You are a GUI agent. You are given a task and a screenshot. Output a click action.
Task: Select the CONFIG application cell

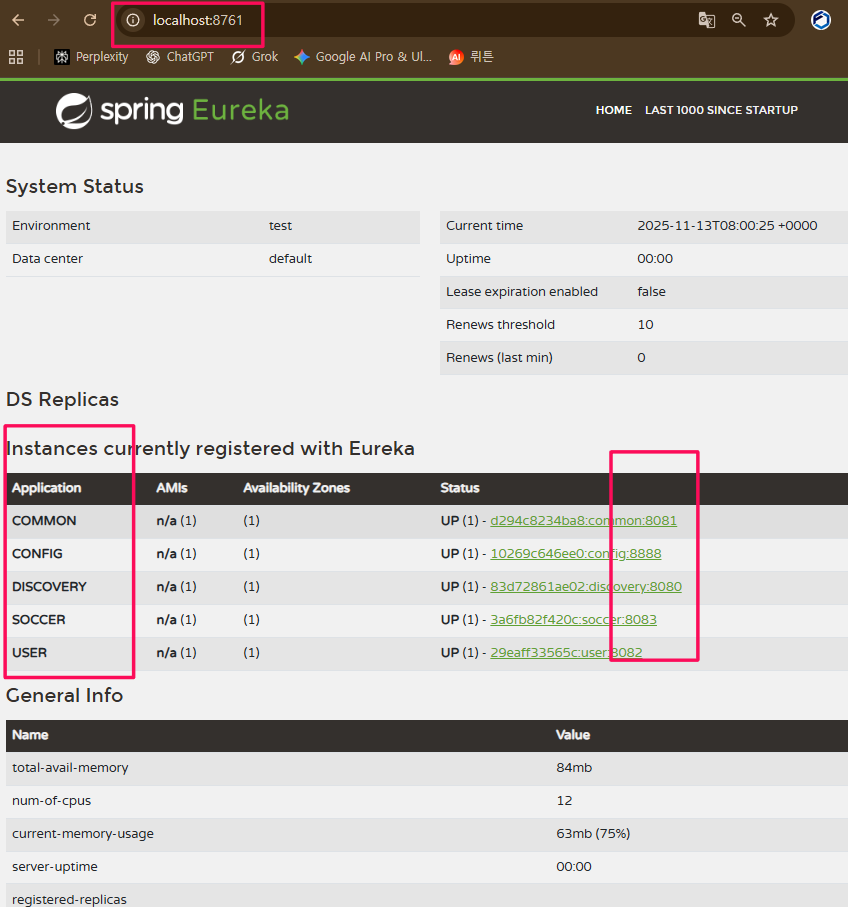(x=37, y=554)
